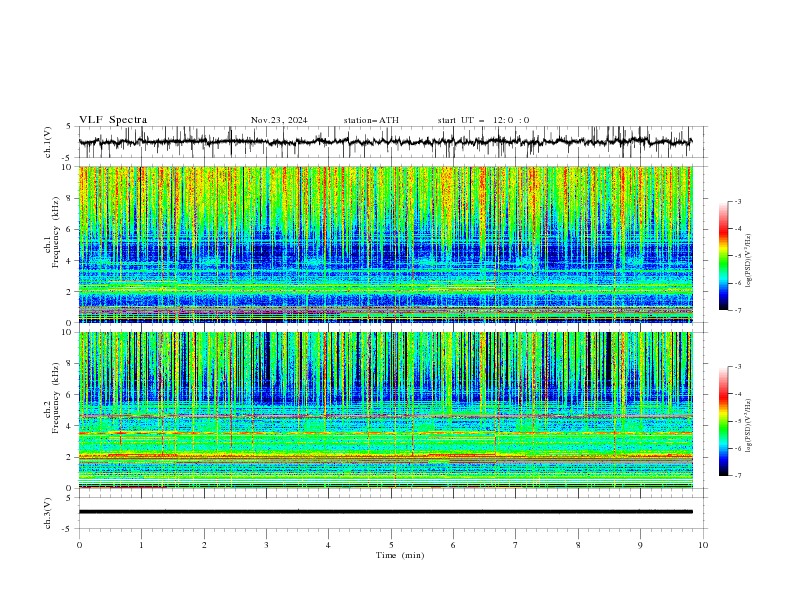Click the 'VLF Spectra' title text
792x612 pixels.
point(113,120)
